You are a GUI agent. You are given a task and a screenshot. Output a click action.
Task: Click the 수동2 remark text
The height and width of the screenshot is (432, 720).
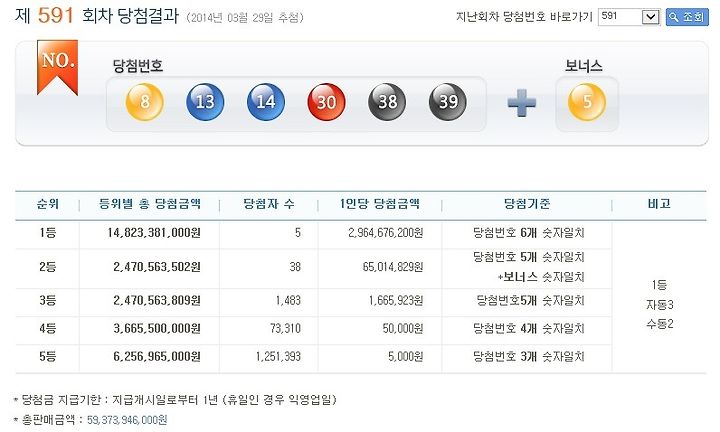click(x=659, y=324)
